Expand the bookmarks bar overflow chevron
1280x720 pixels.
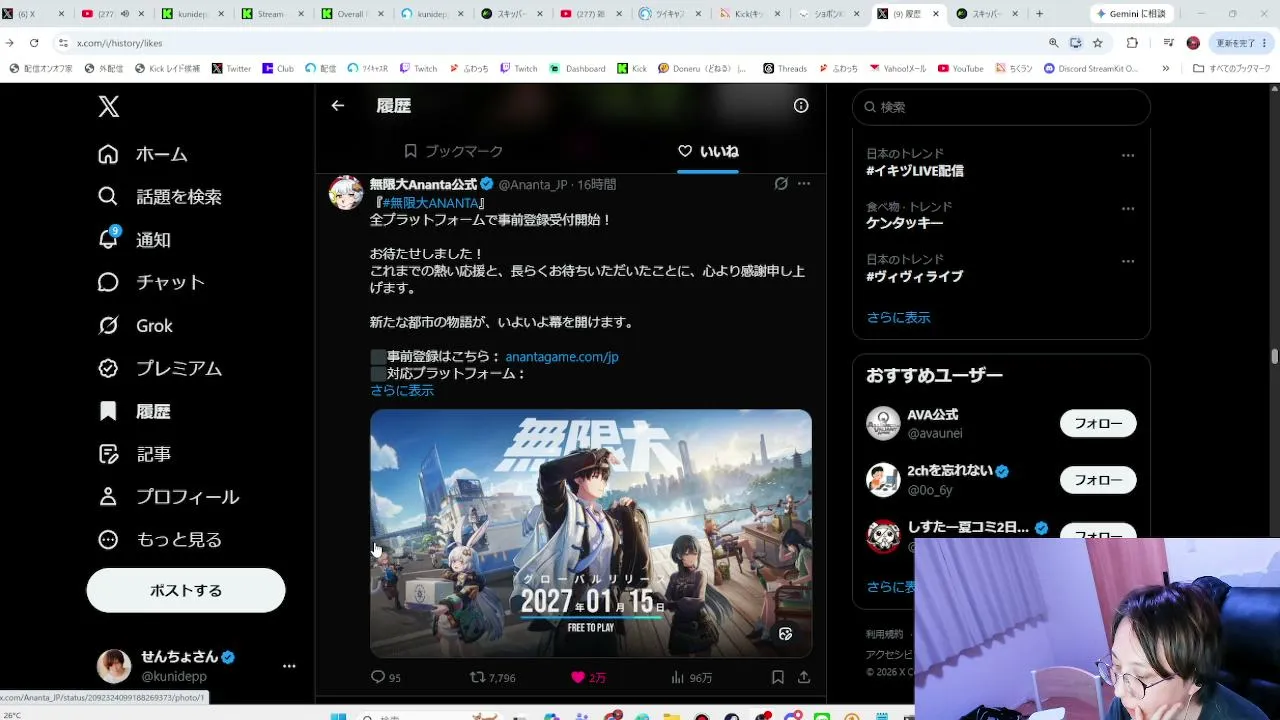pos(1165,68)
